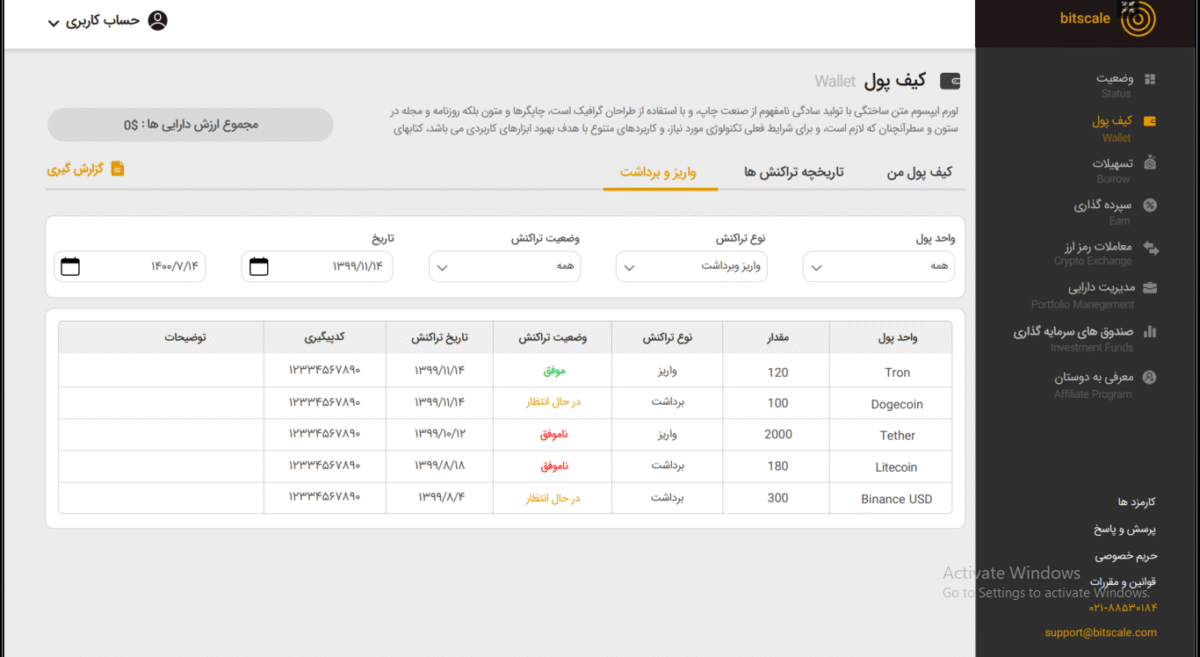Switch to the تاریخچه تراکنش ها tab
Screen dimensions: 1200x657
794,172
